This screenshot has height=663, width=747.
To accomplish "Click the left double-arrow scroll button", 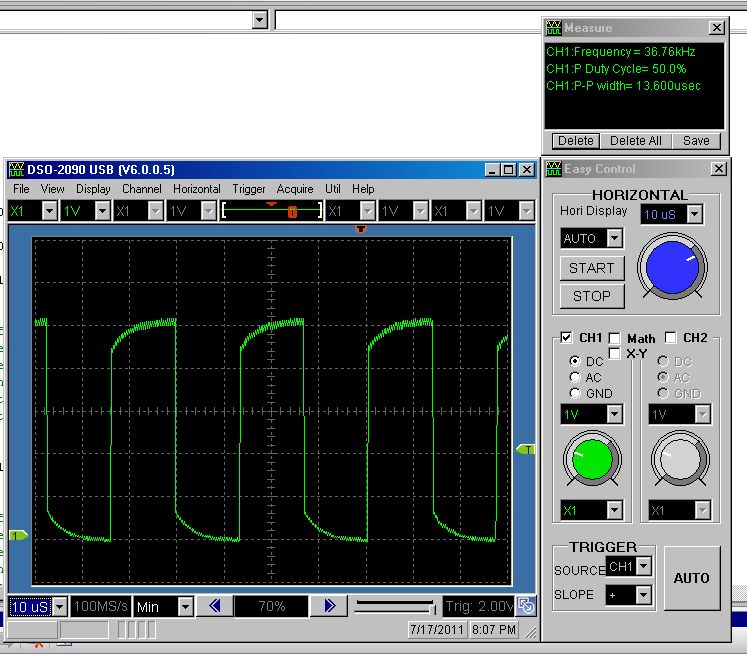I will (x=214, y=606).
